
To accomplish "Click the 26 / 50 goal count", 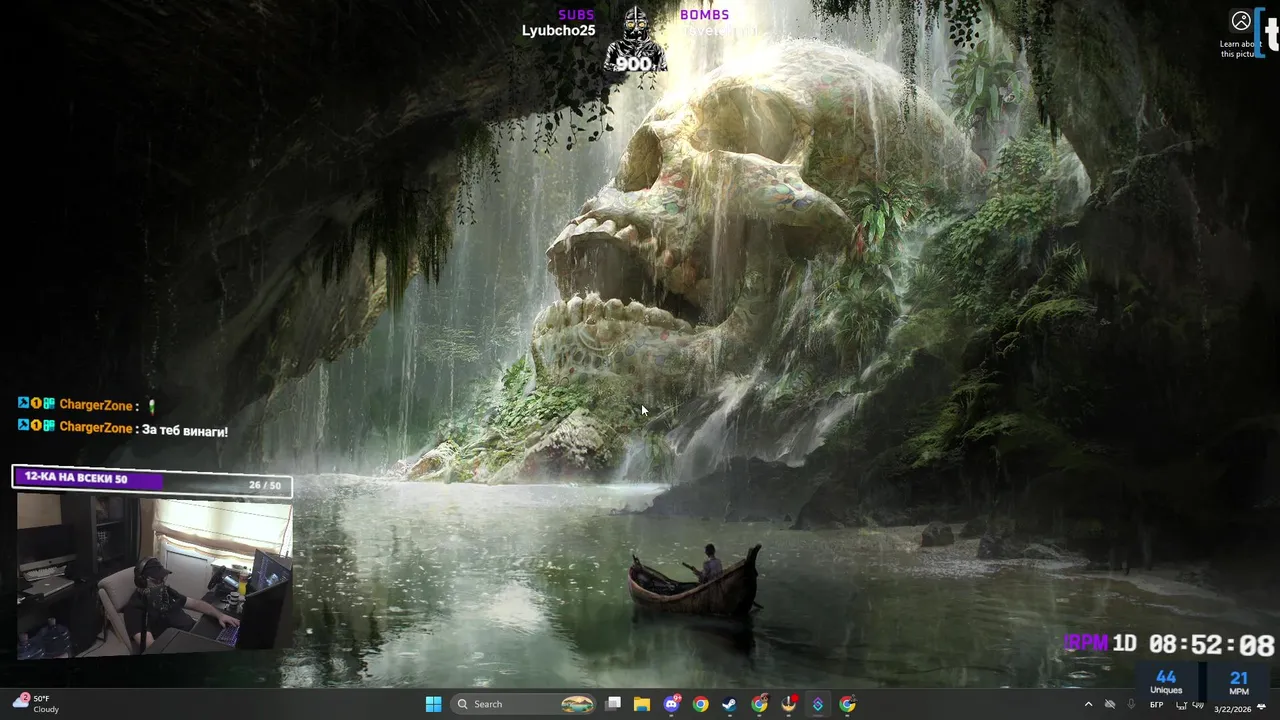I will click(265, 486).
